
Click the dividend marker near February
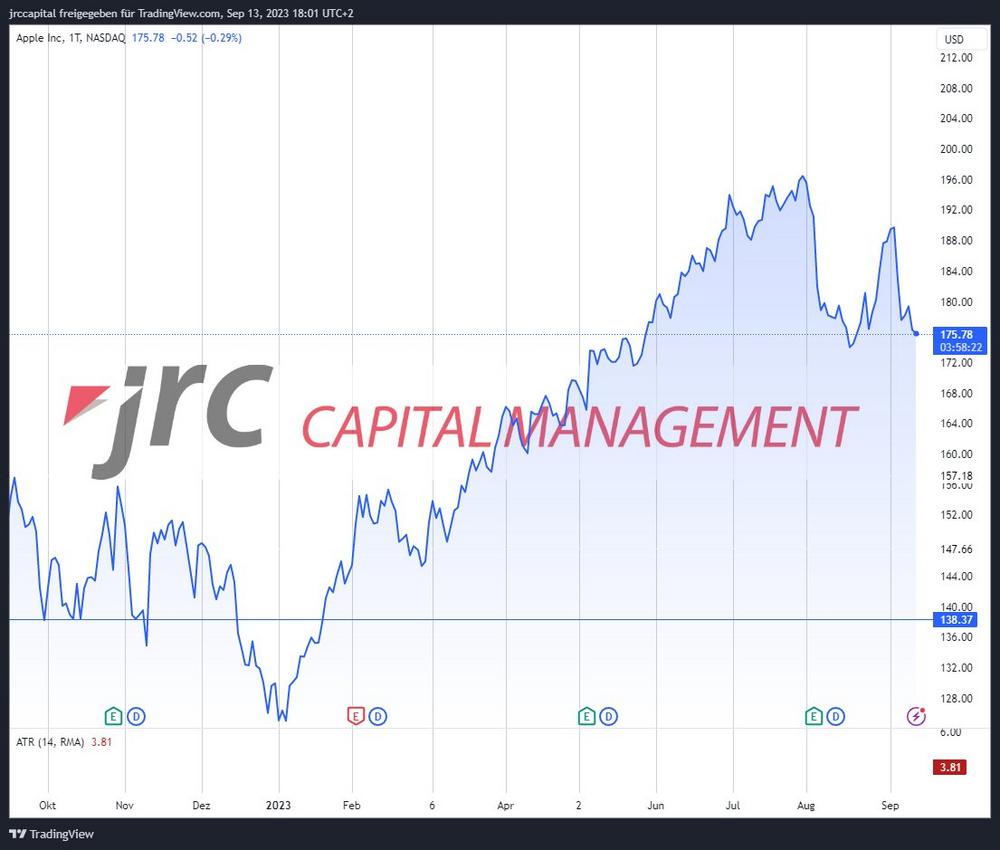(378, 716)
